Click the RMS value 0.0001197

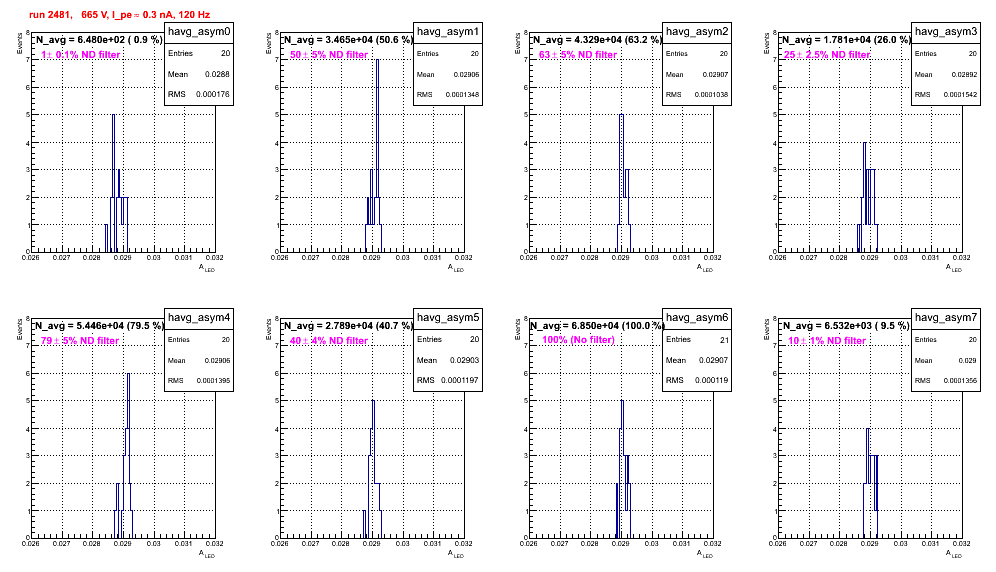pos(461,381)
